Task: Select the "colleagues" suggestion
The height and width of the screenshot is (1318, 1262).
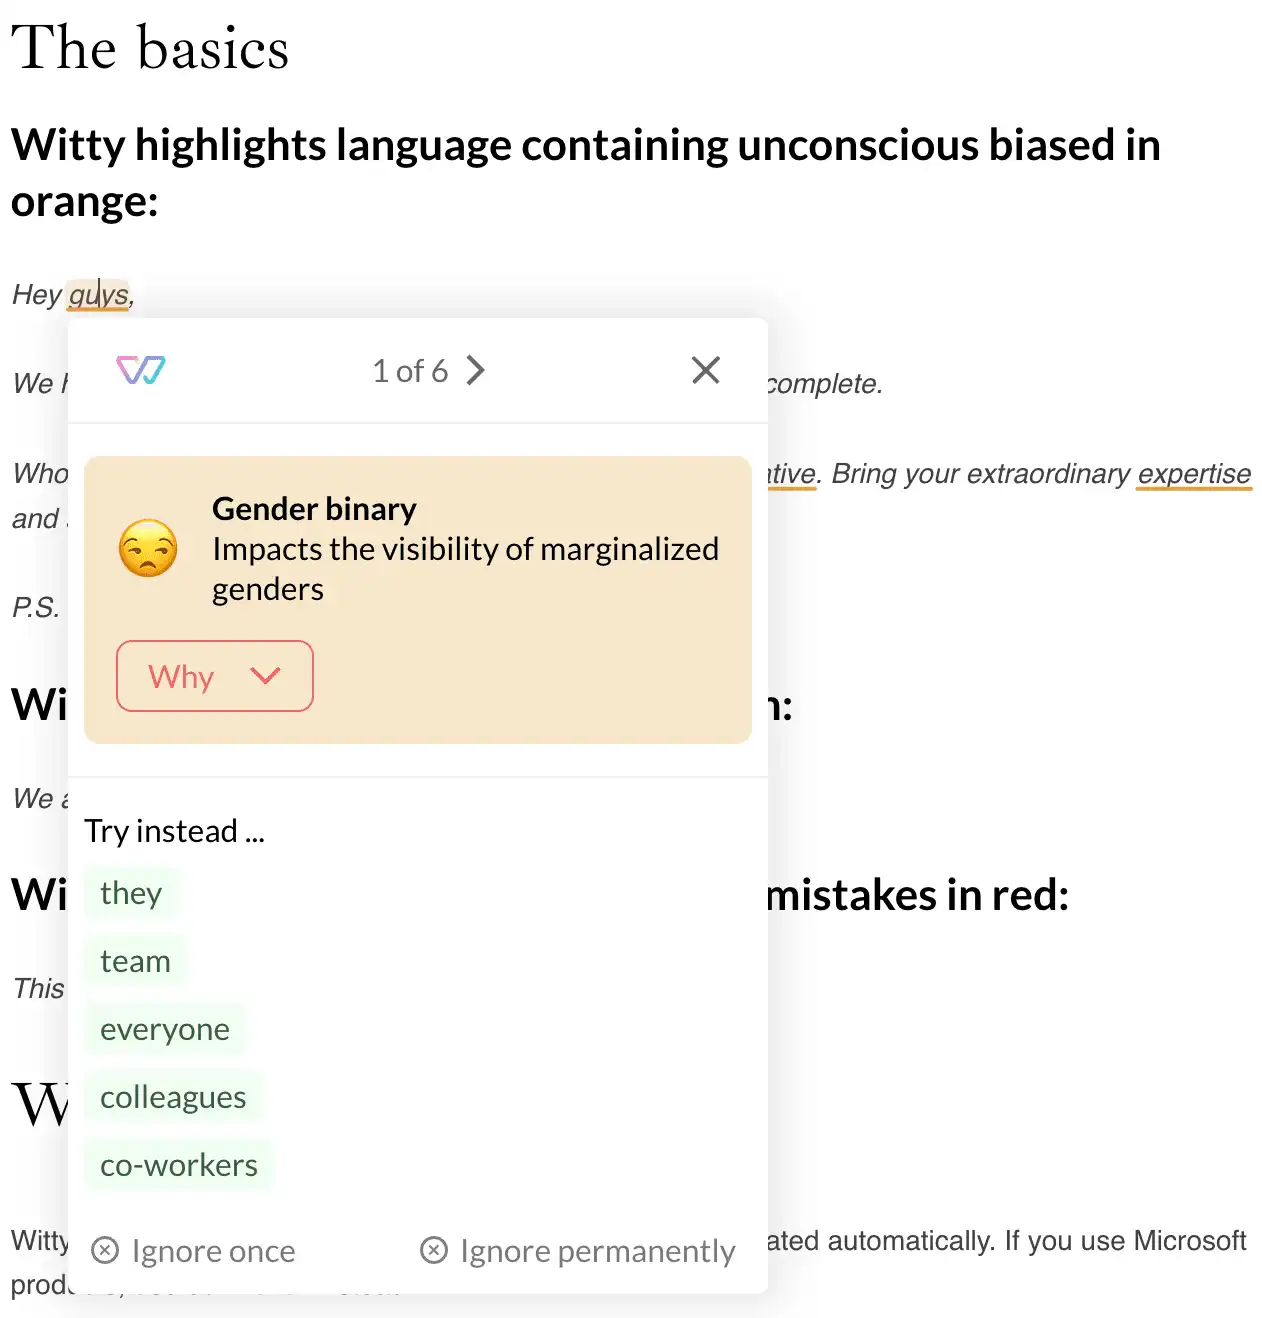Action: 173,1097
